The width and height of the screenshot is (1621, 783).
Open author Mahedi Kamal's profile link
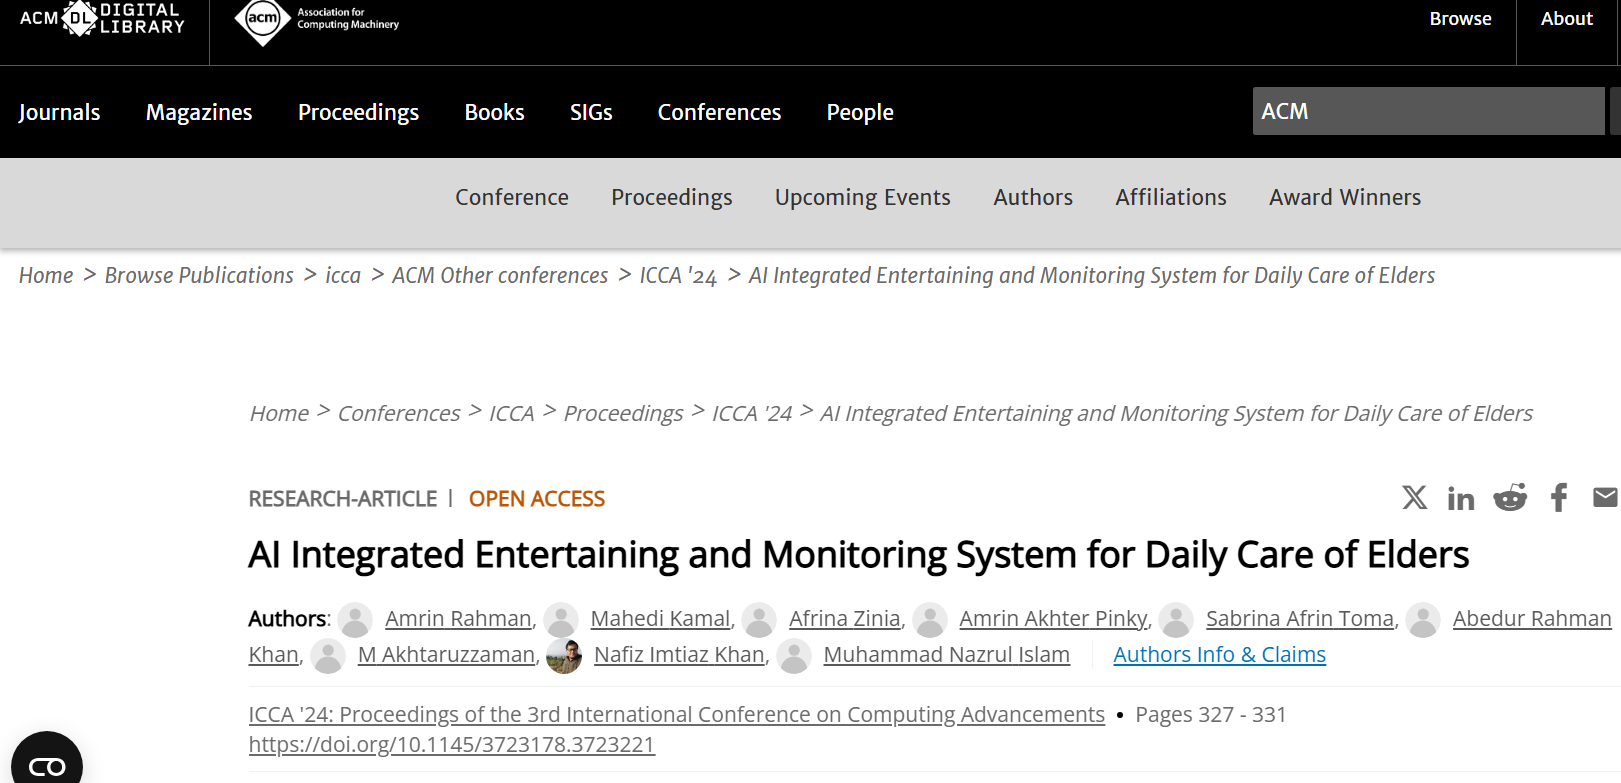click(x=660, y=619)
